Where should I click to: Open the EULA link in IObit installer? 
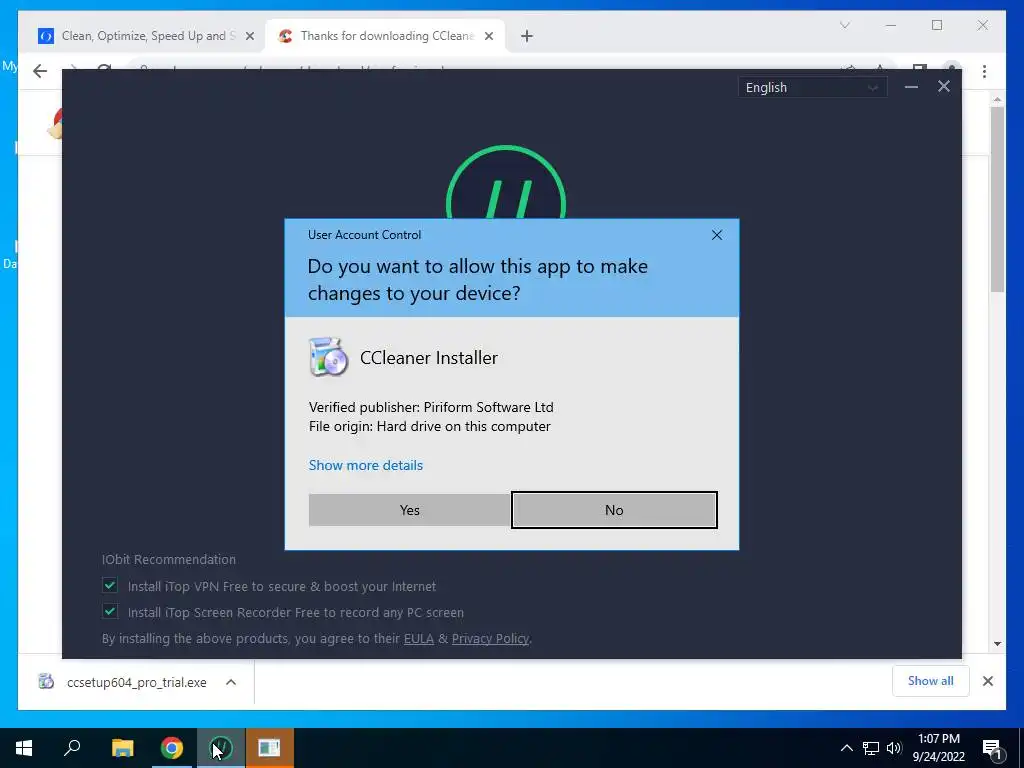point(419,639)
